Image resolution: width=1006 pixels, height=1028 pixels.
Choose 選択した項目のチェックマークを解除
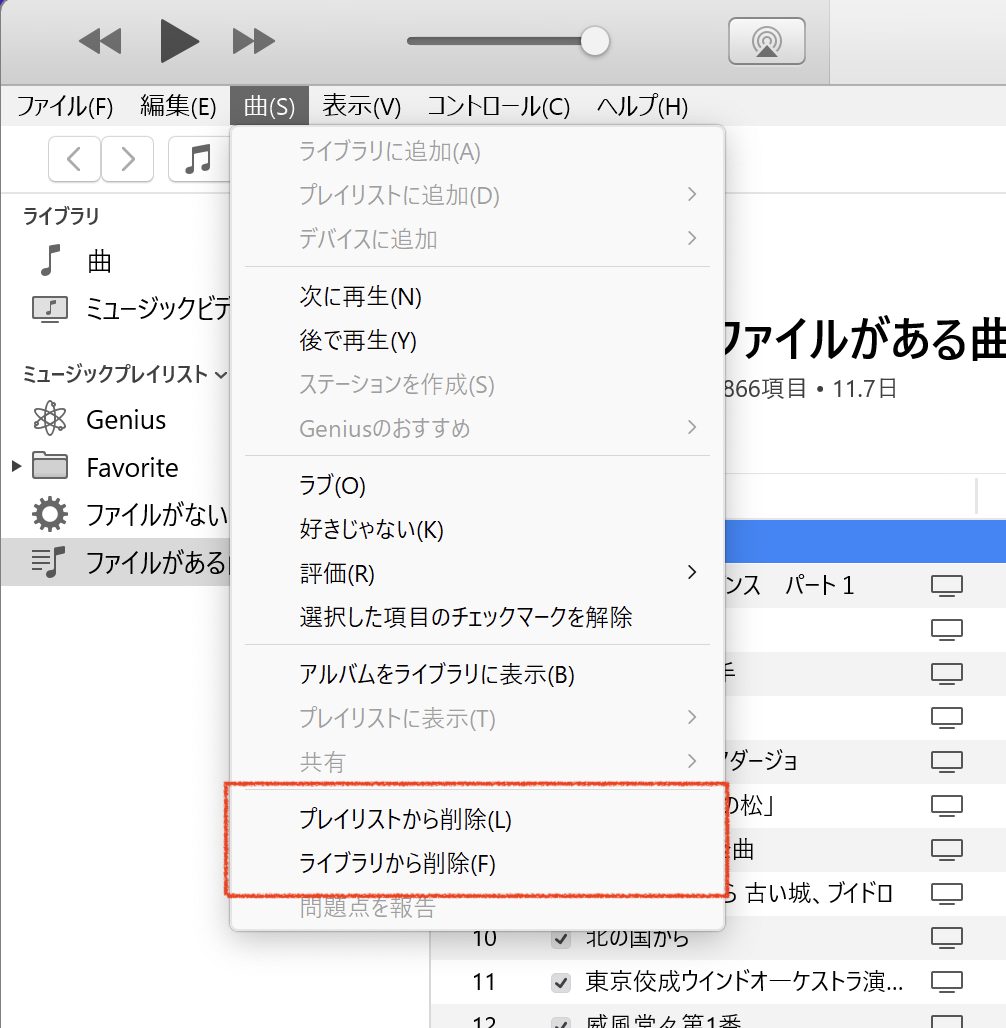coord(477,617)
